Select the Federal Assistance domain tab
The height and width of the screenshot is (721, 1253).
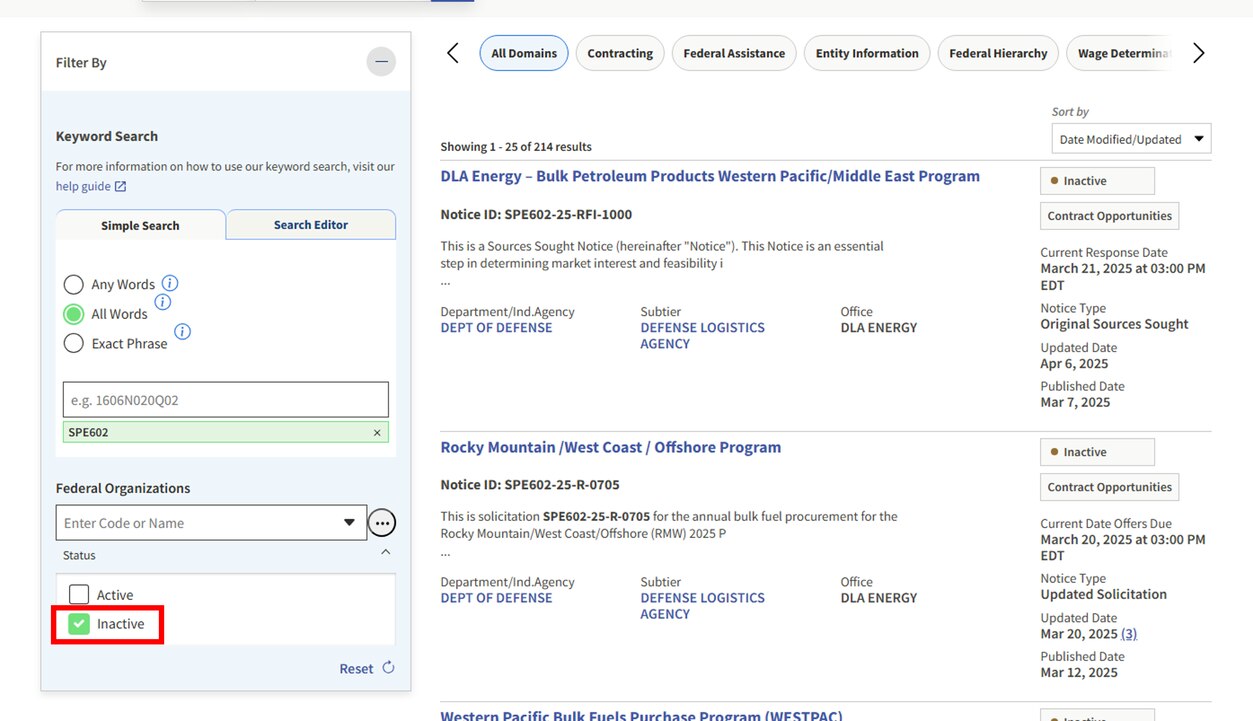pos(734,53)
